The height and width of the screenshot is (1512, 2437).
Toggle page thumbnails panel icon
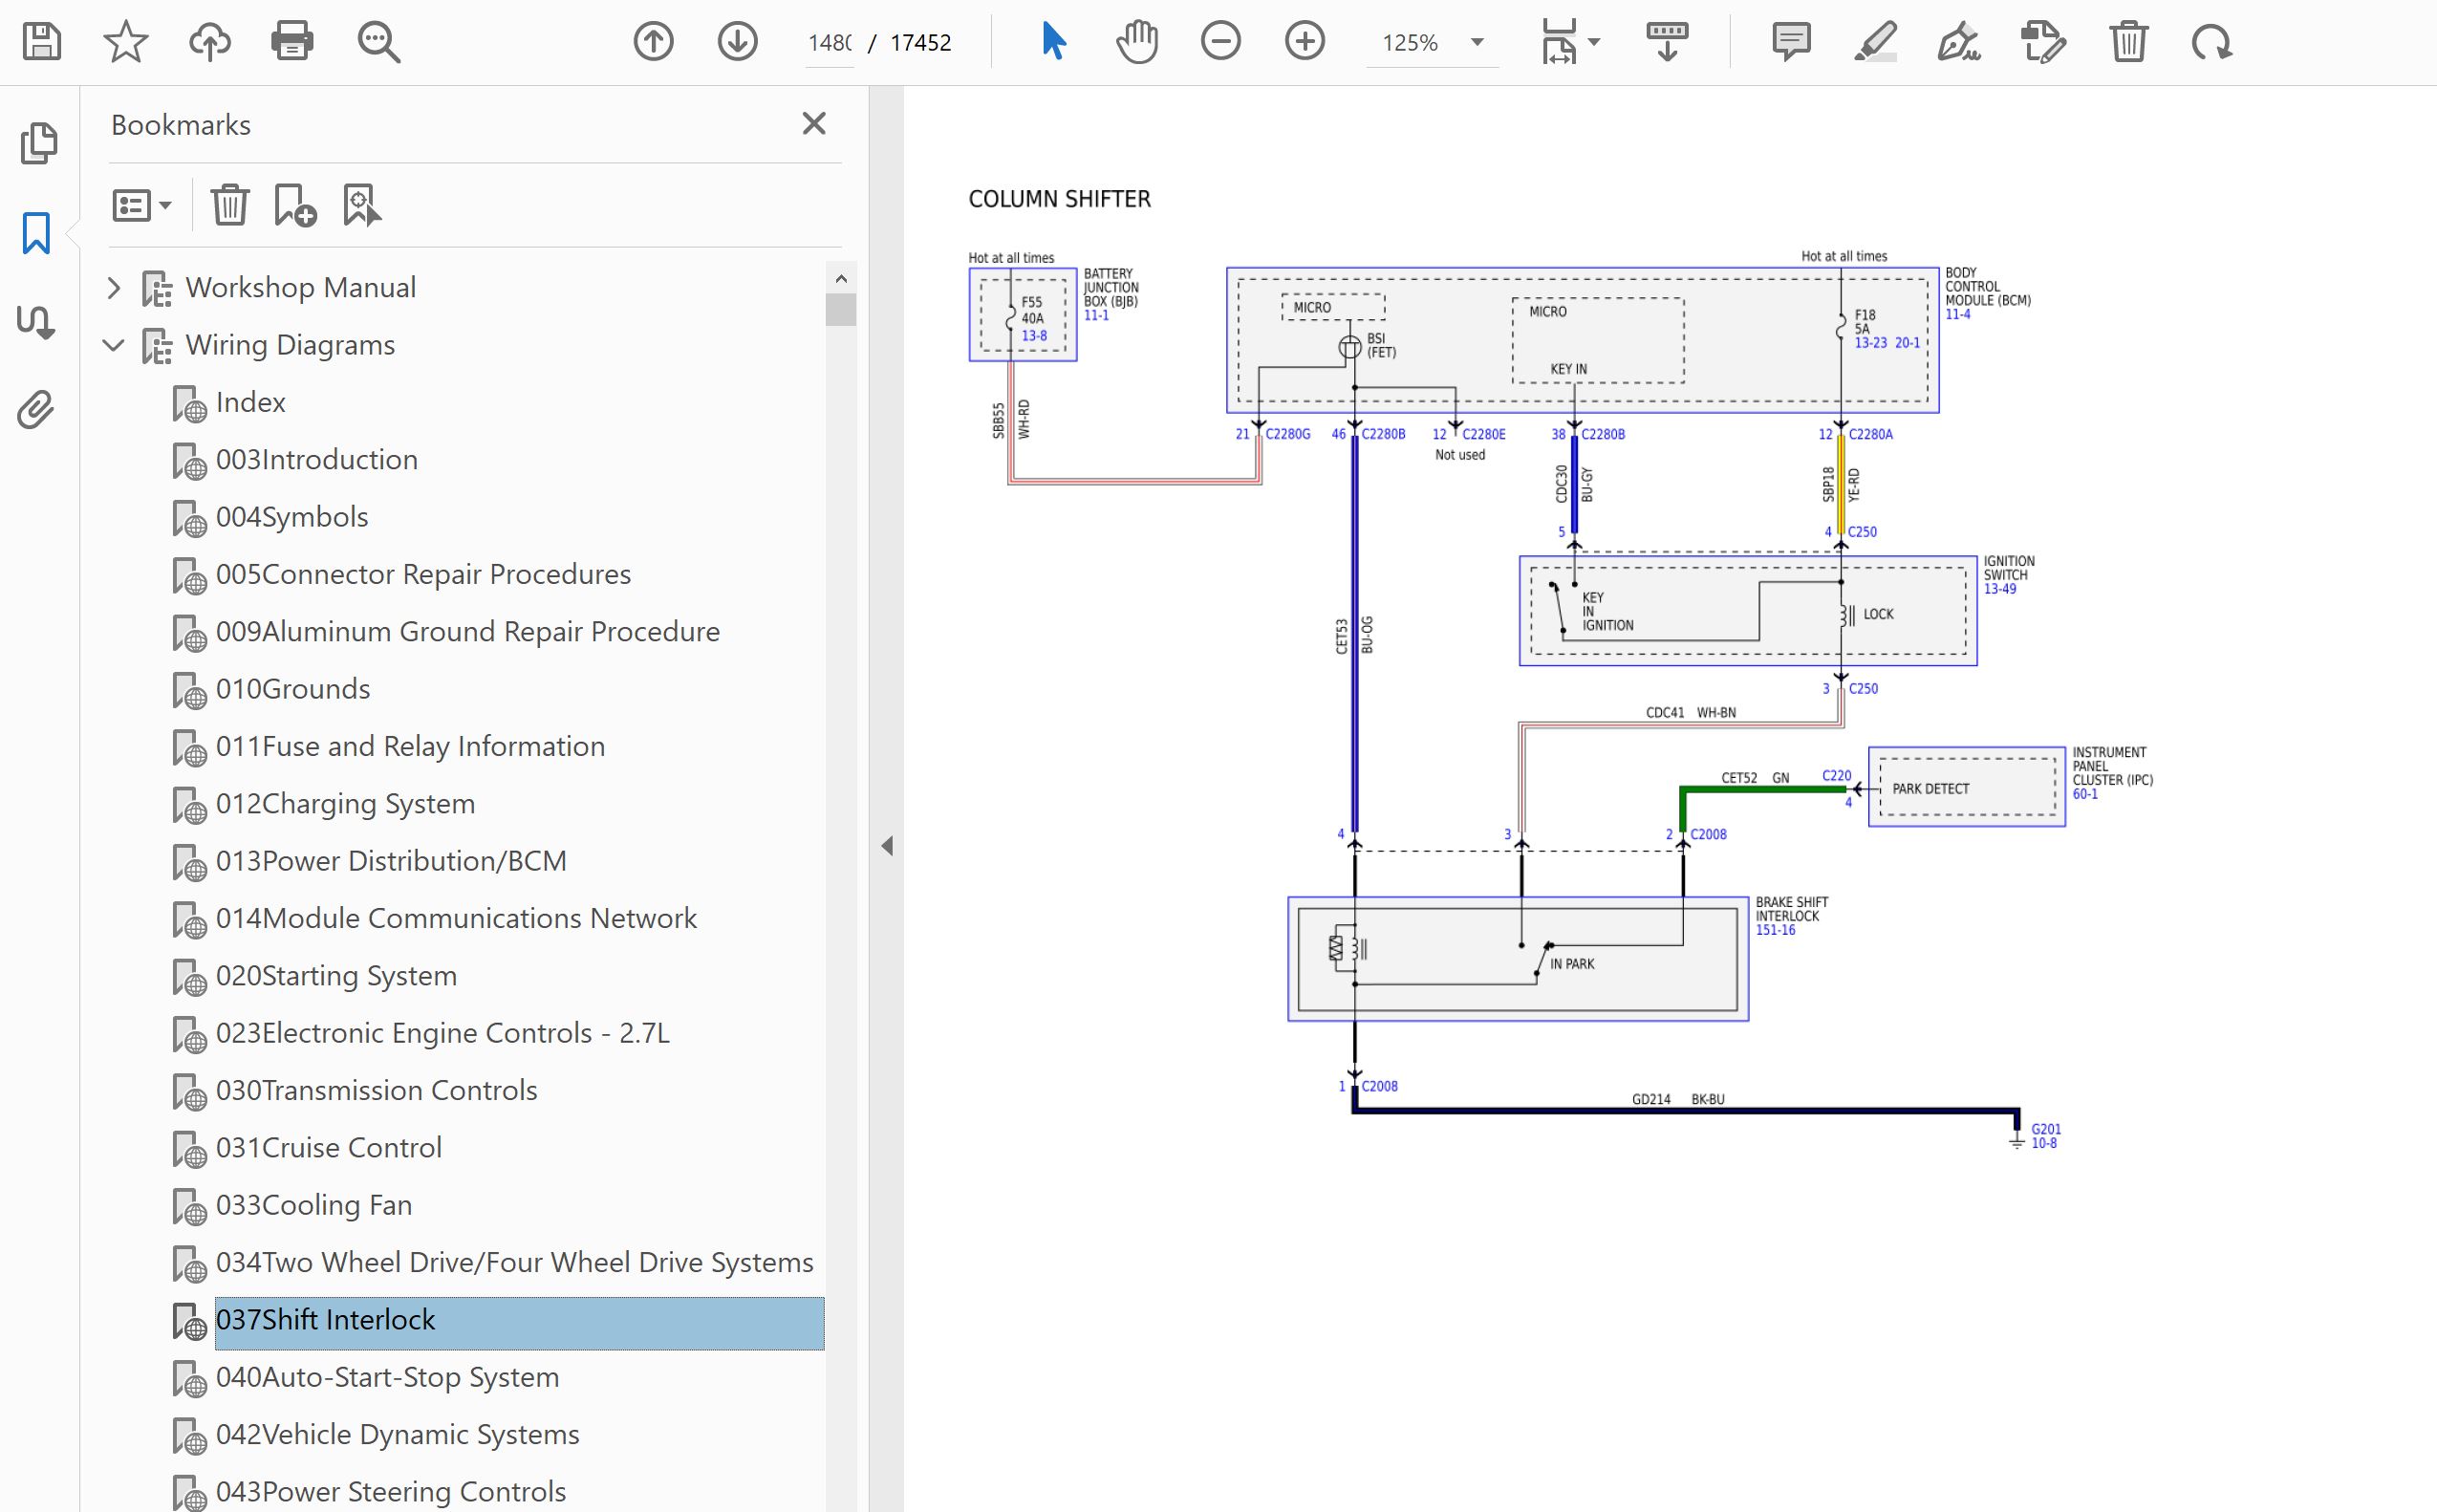click(x=38, y=143)
